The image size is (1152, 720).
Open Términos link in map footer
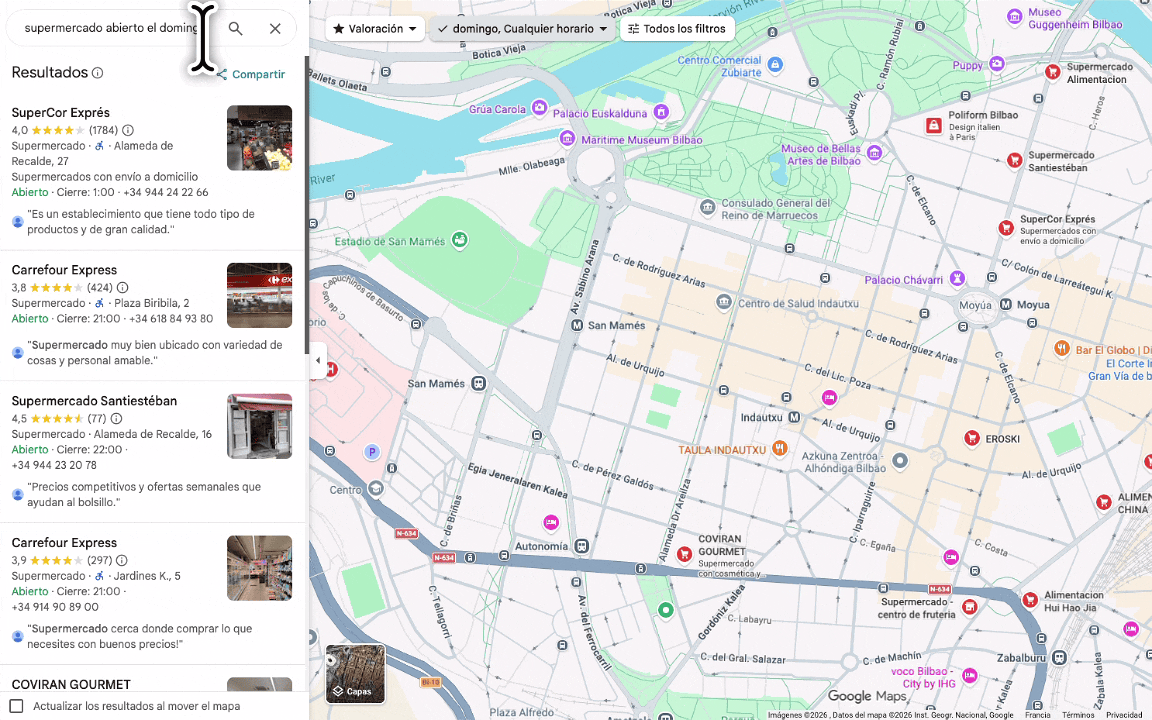(1078, 715)
